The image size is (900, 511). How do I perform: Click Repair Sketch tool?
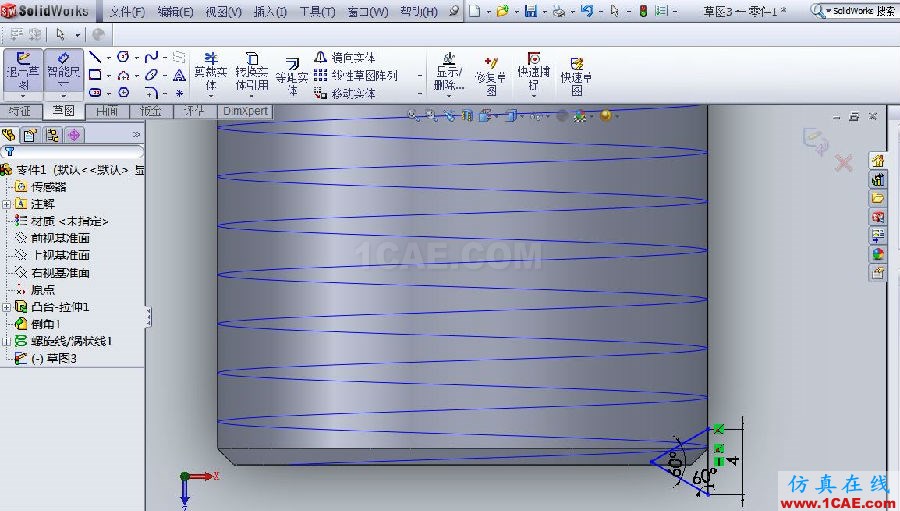click(x=491, y=76)
